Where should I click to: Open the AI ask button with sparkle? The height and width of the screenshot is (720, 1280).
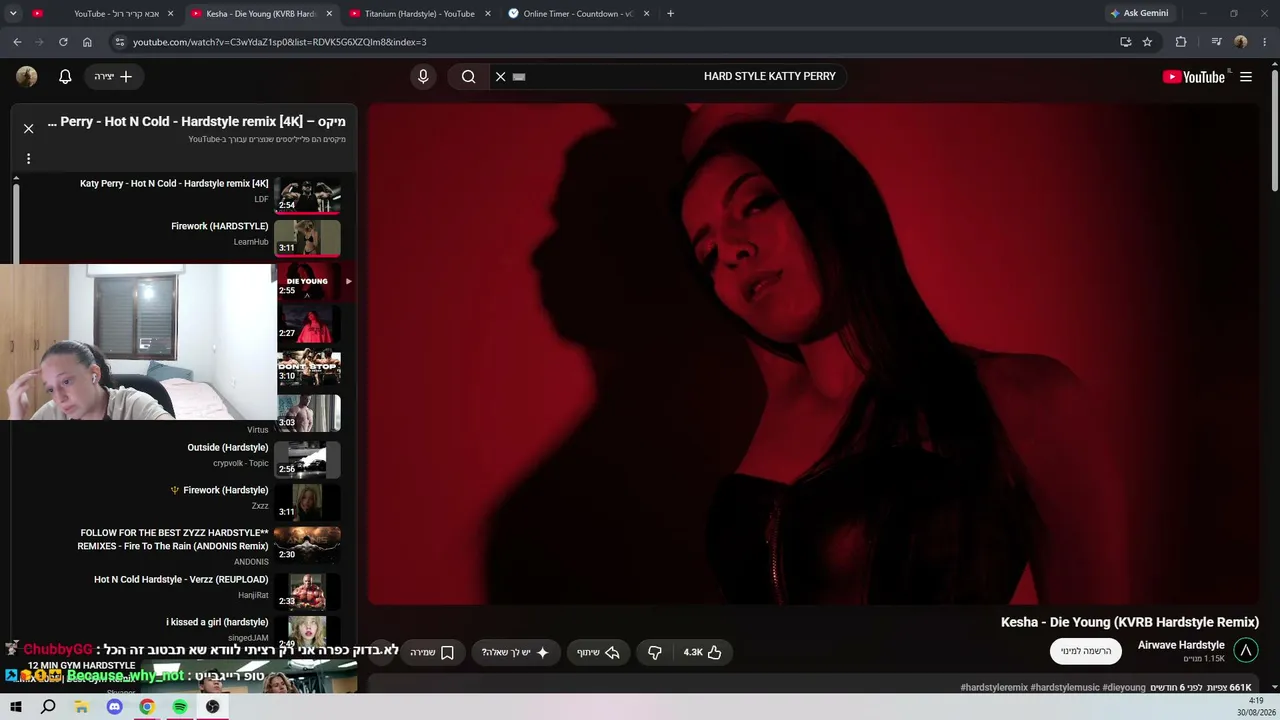515,652
